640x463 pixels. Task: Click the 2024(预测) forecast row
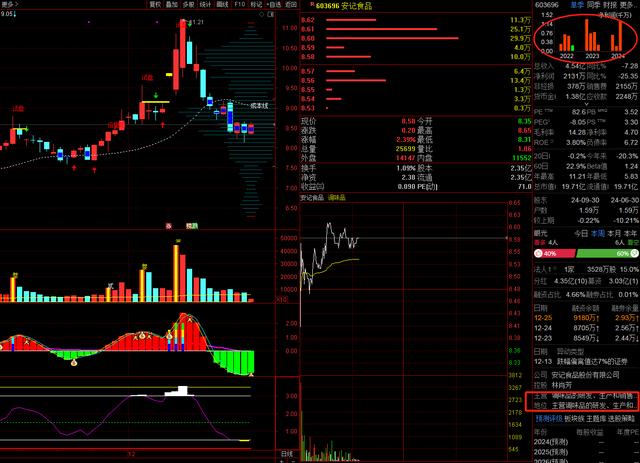tap(586, 442)
